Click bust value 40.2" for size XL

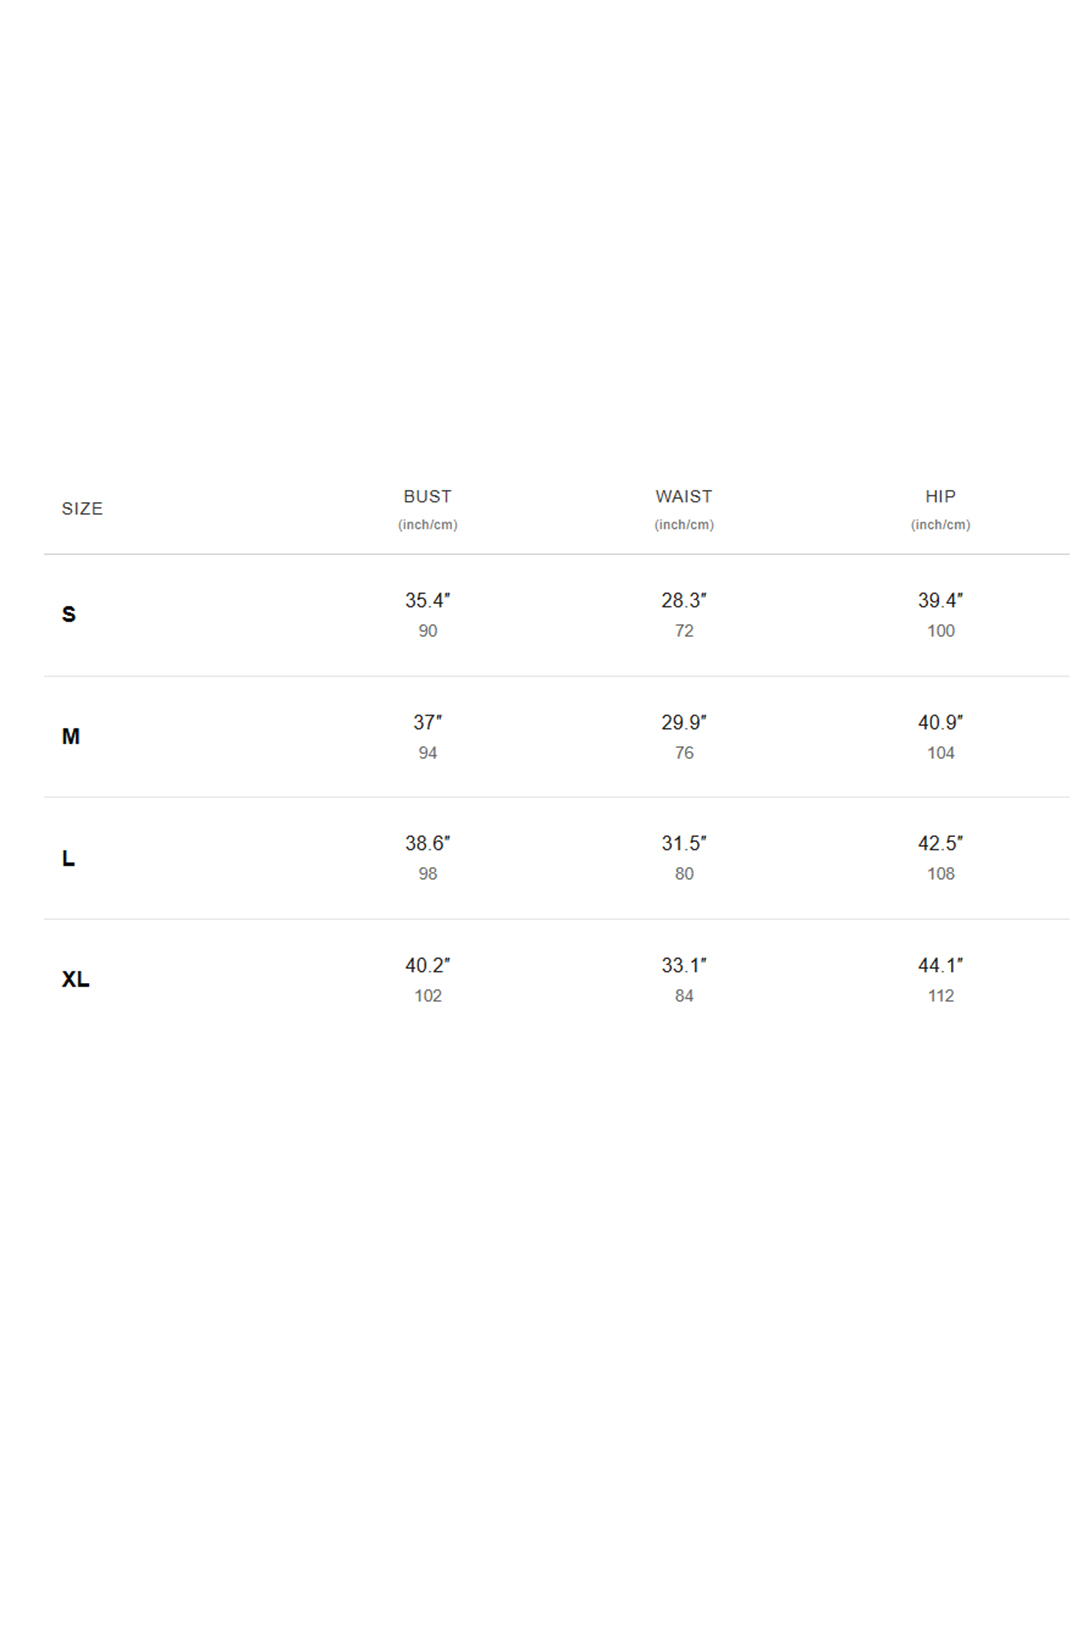(427, 965)
